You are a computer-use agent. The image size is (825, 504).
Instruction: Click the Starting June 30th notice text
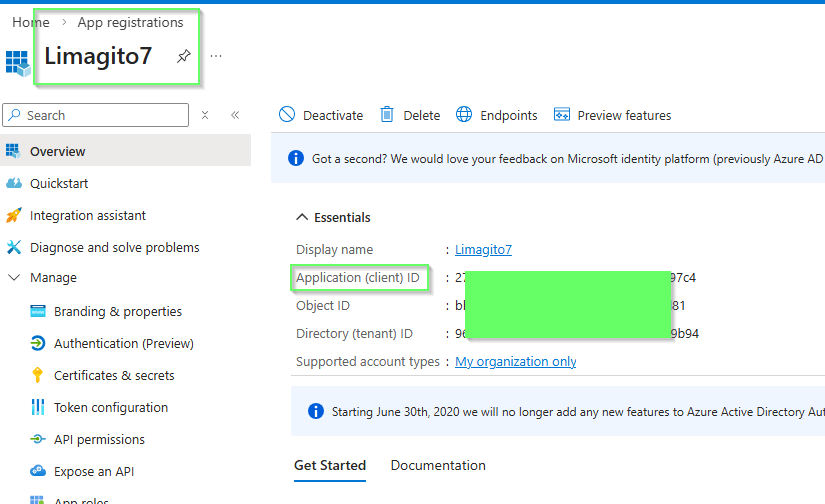pyautogui.click(x=577, y=412)
